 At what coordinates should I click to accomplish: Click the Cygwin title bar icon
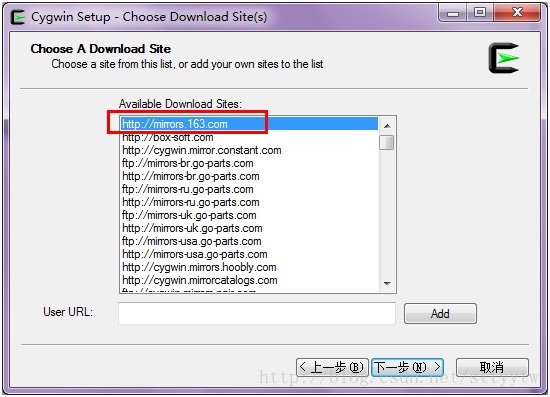[18, 17]
